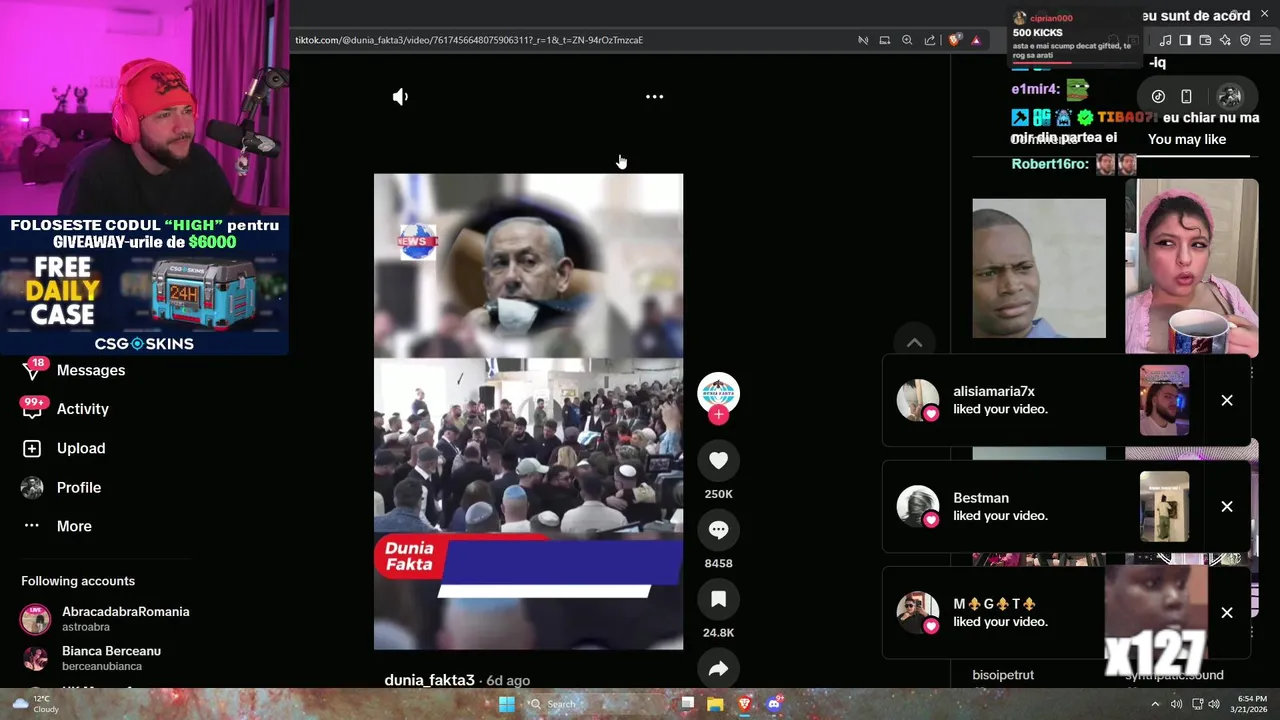Screen dimensions: 1280x720
Task: Click the install app icon in address bar
Action: pos(885,40)
